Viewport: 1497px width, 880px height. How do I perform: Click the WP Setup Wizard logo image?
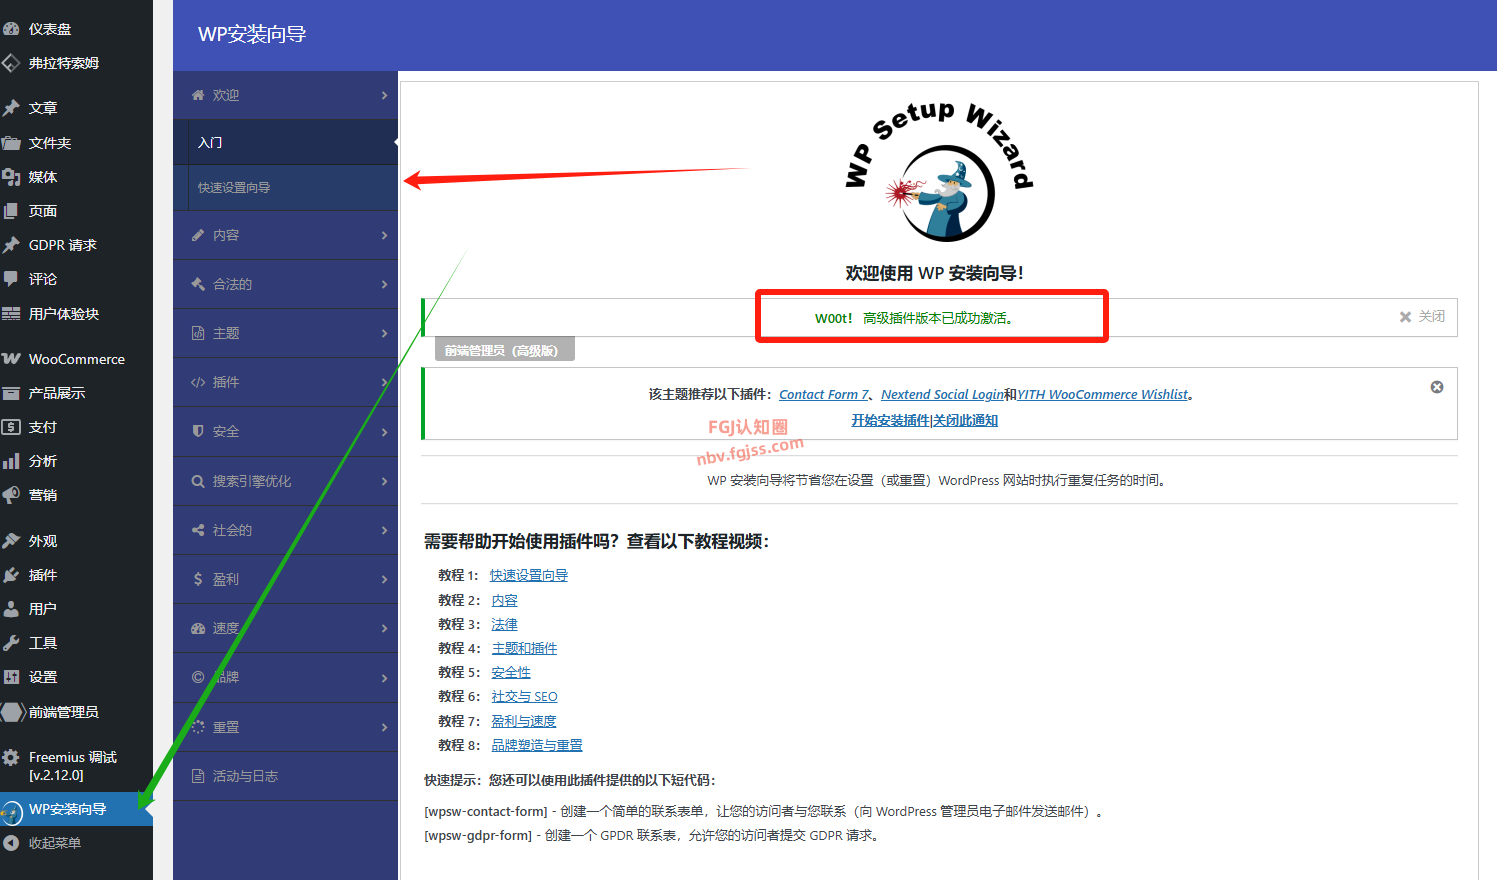939,172
